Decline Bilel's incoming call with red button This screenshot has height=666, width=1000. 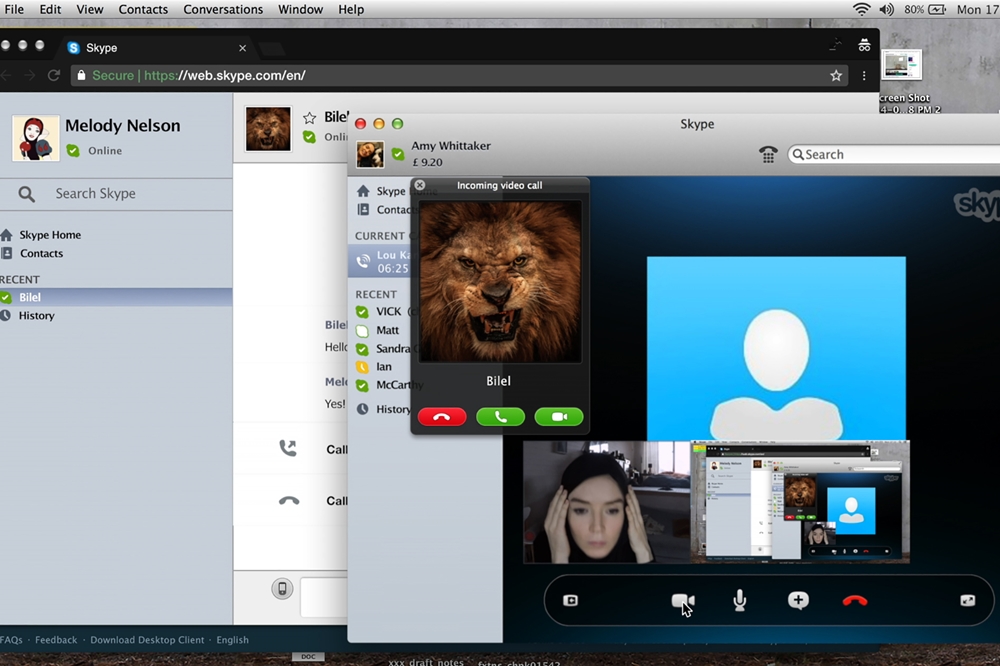click(442, 417)
